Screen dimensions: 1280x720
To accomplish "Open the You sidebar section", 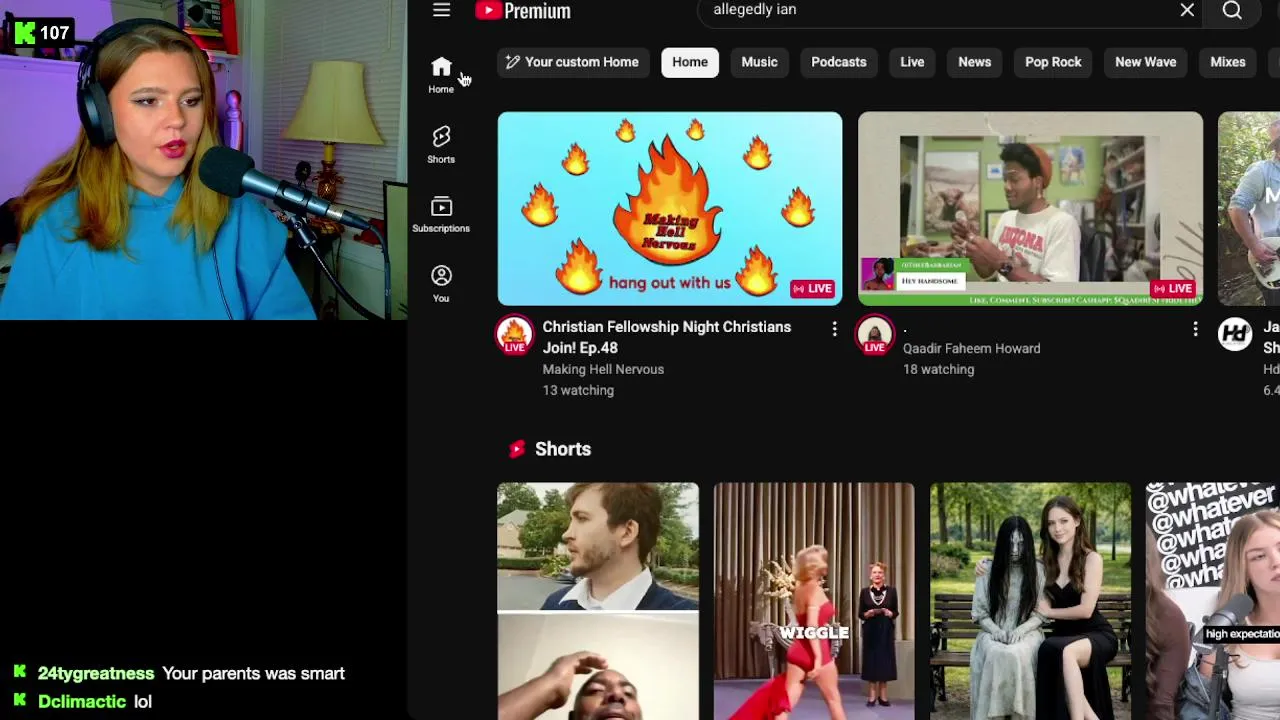I will (x=441, y=284).
